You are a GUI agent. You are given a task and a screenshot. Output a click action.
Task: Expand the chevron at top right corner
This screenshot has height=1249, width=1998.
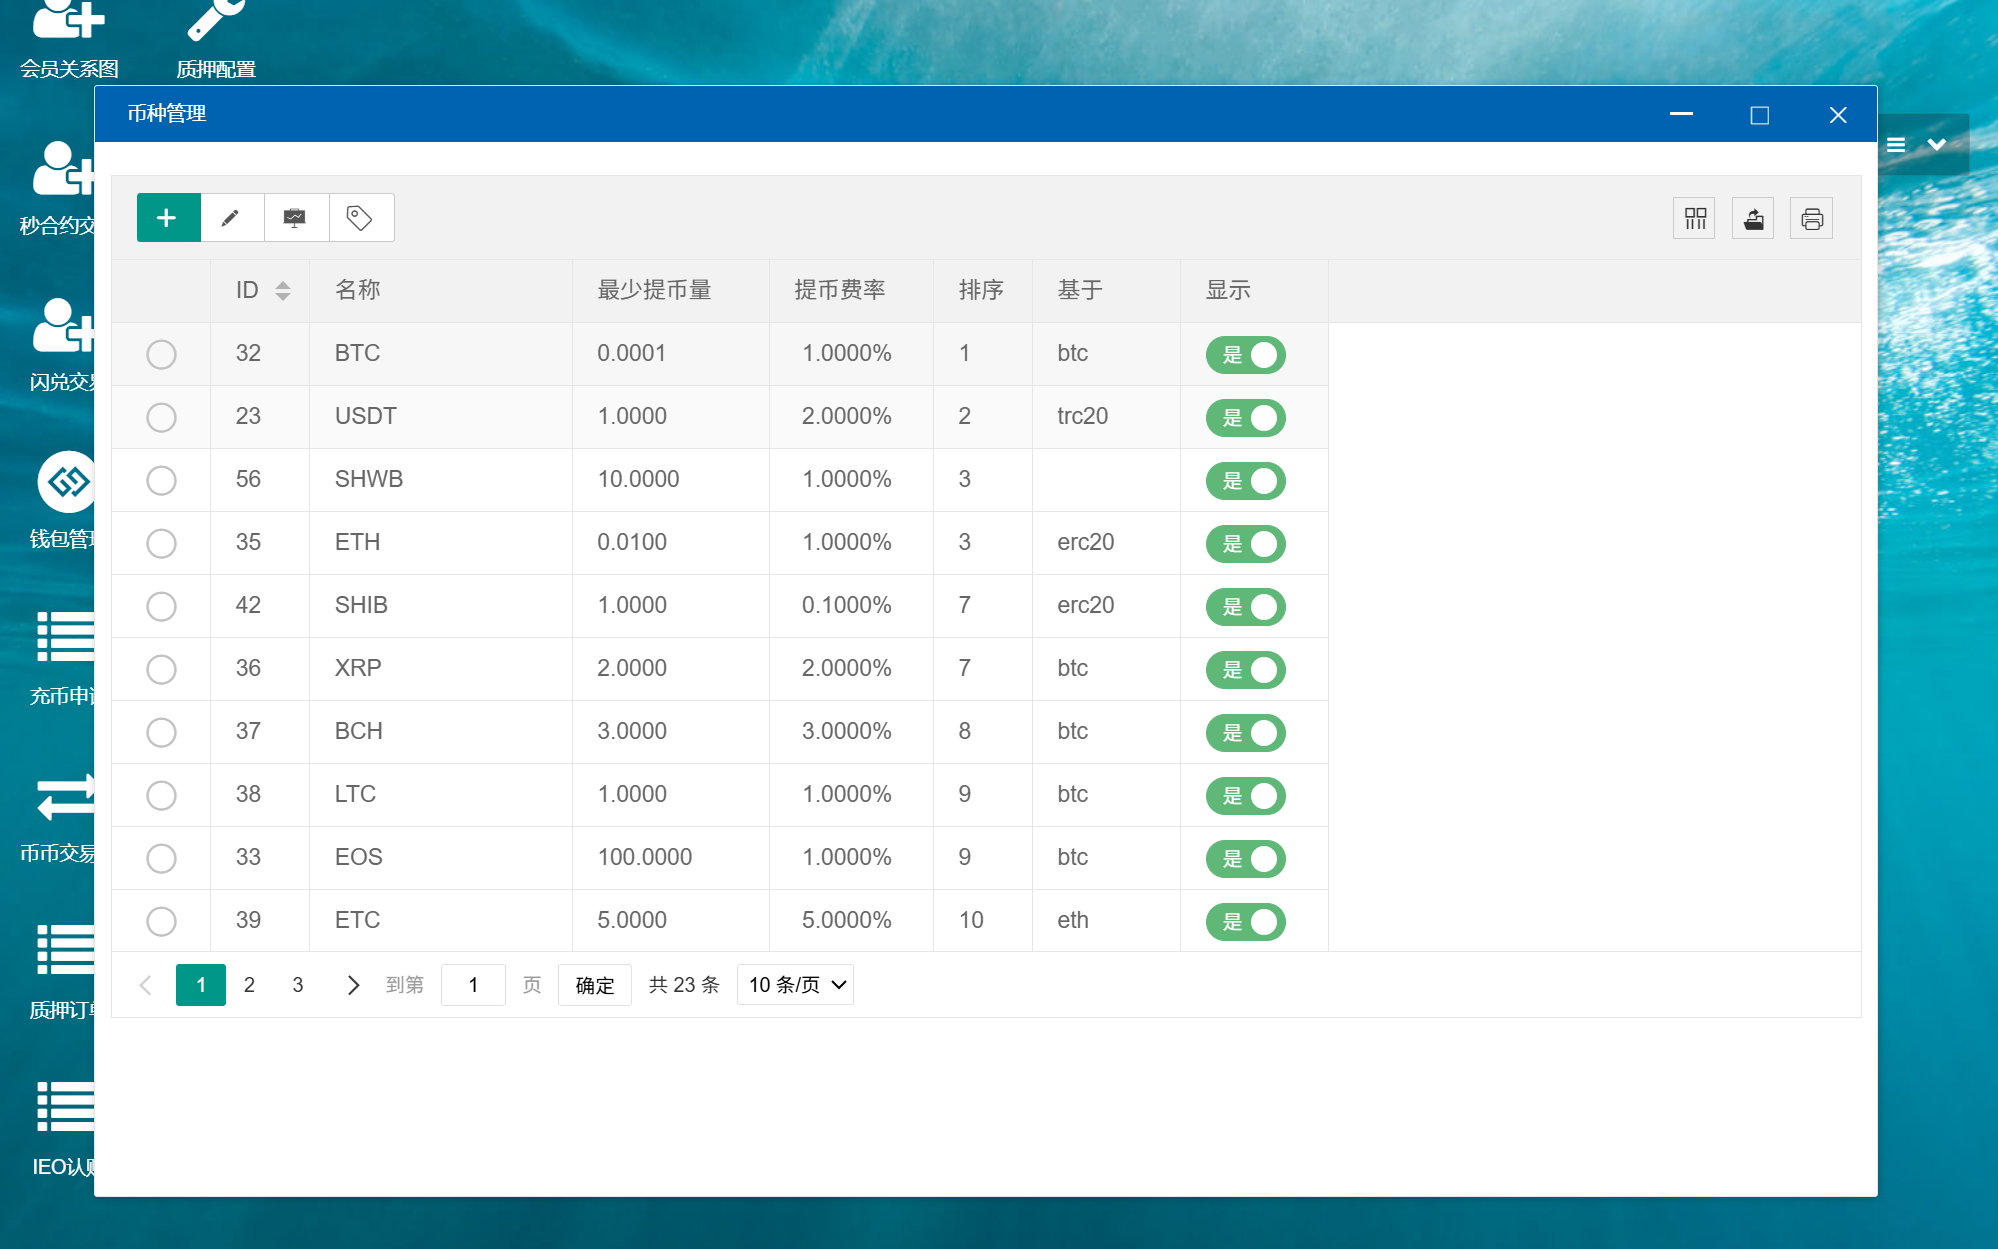tap(1937, 144)
